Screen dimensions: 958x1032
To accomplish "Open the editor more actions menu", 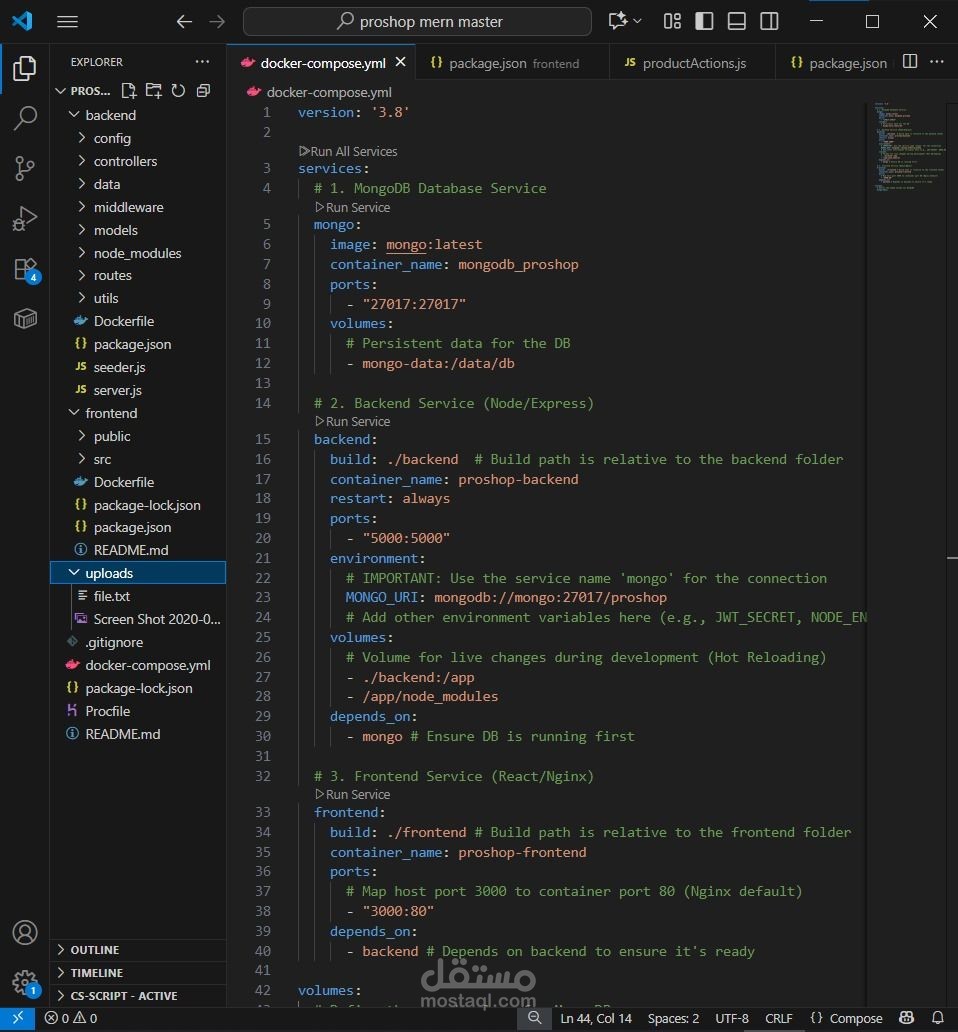I will (x=937, y=61).
